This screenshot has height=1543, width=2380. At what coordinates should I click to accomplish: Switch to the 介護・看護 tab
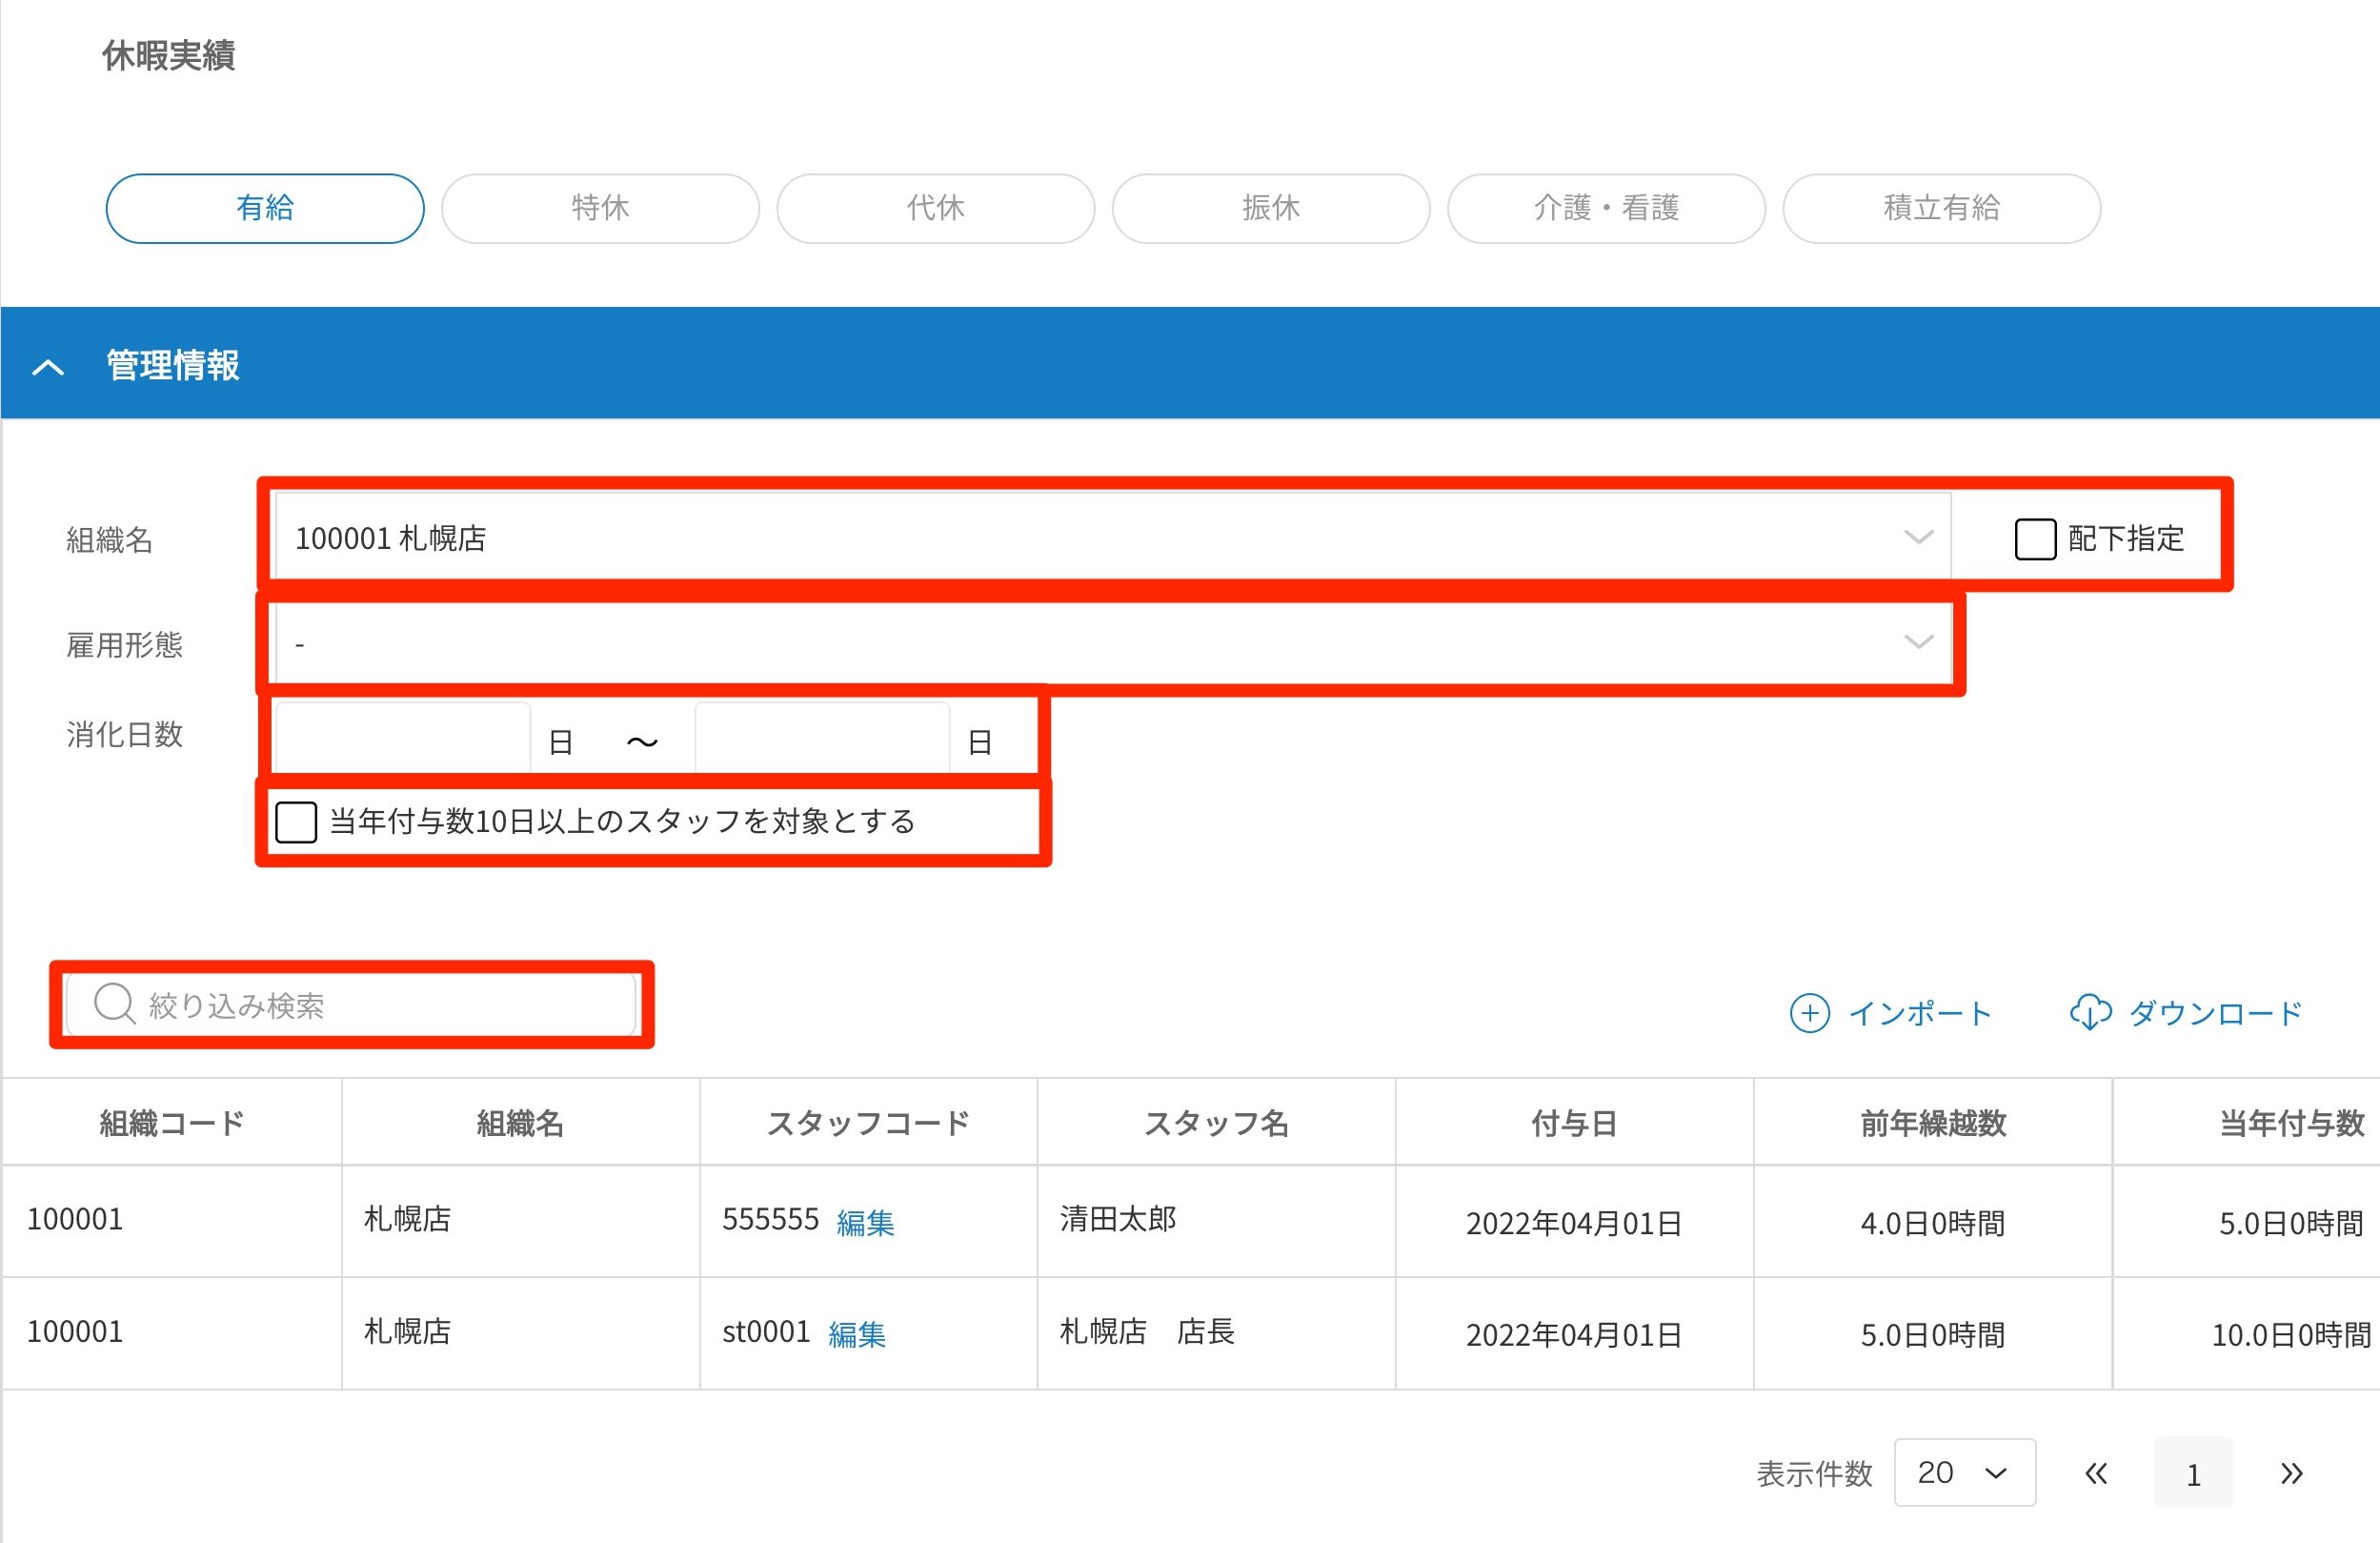[1606, 208]
